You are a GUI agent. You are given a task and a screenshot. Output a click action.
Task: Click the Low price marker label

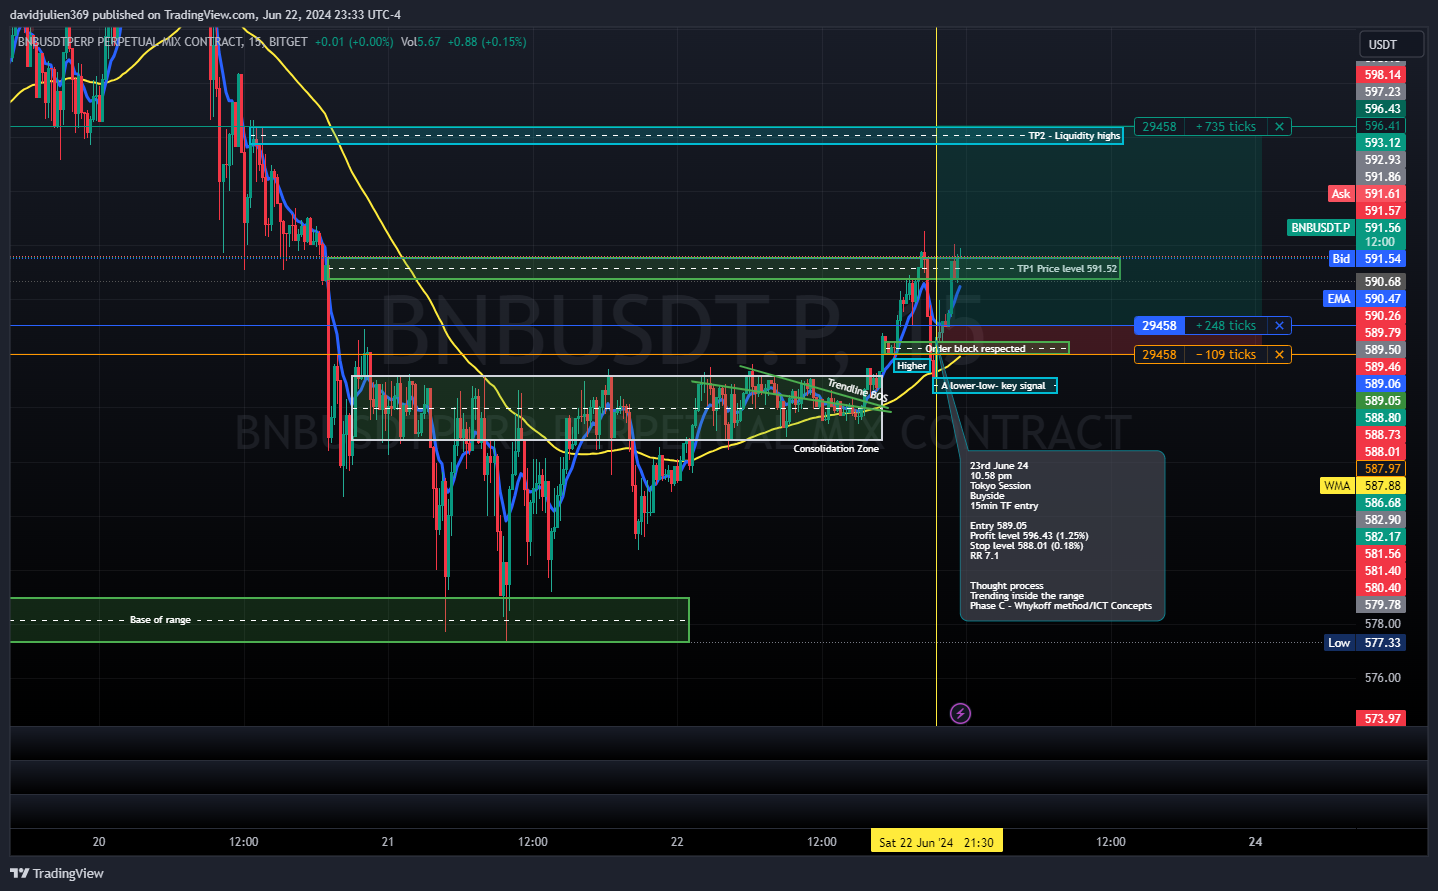[x=1339, y=643]
